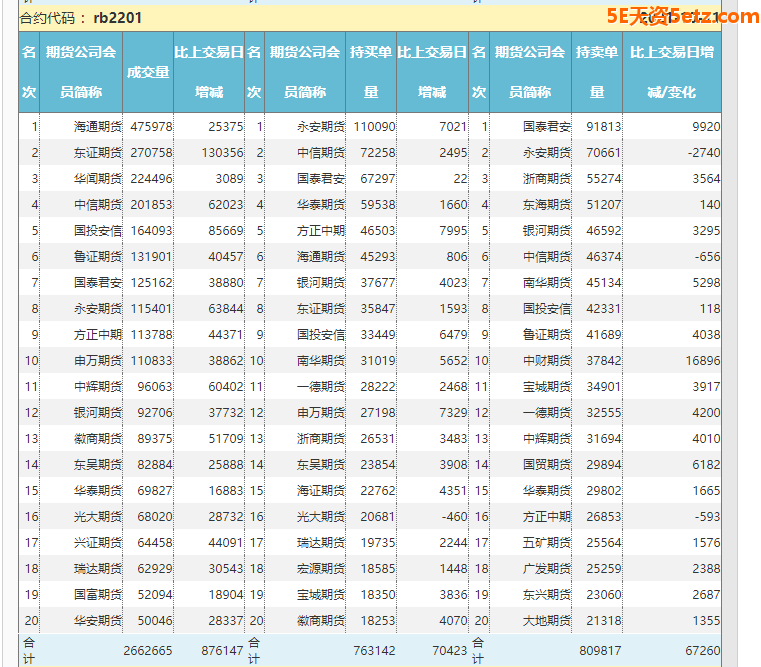Select the short change total 67260

[x=703, y=650]
